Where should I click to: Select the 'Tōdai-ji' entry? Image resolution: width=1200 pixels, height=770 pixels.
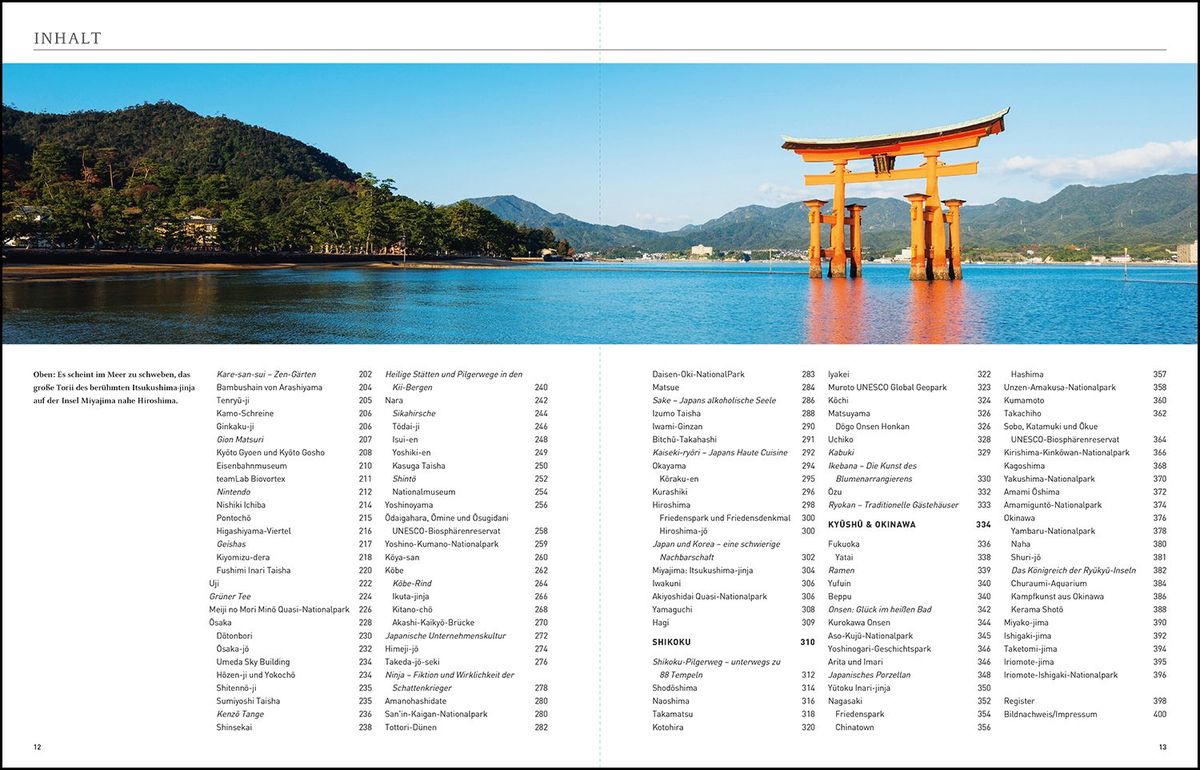(x=406, y=426)
